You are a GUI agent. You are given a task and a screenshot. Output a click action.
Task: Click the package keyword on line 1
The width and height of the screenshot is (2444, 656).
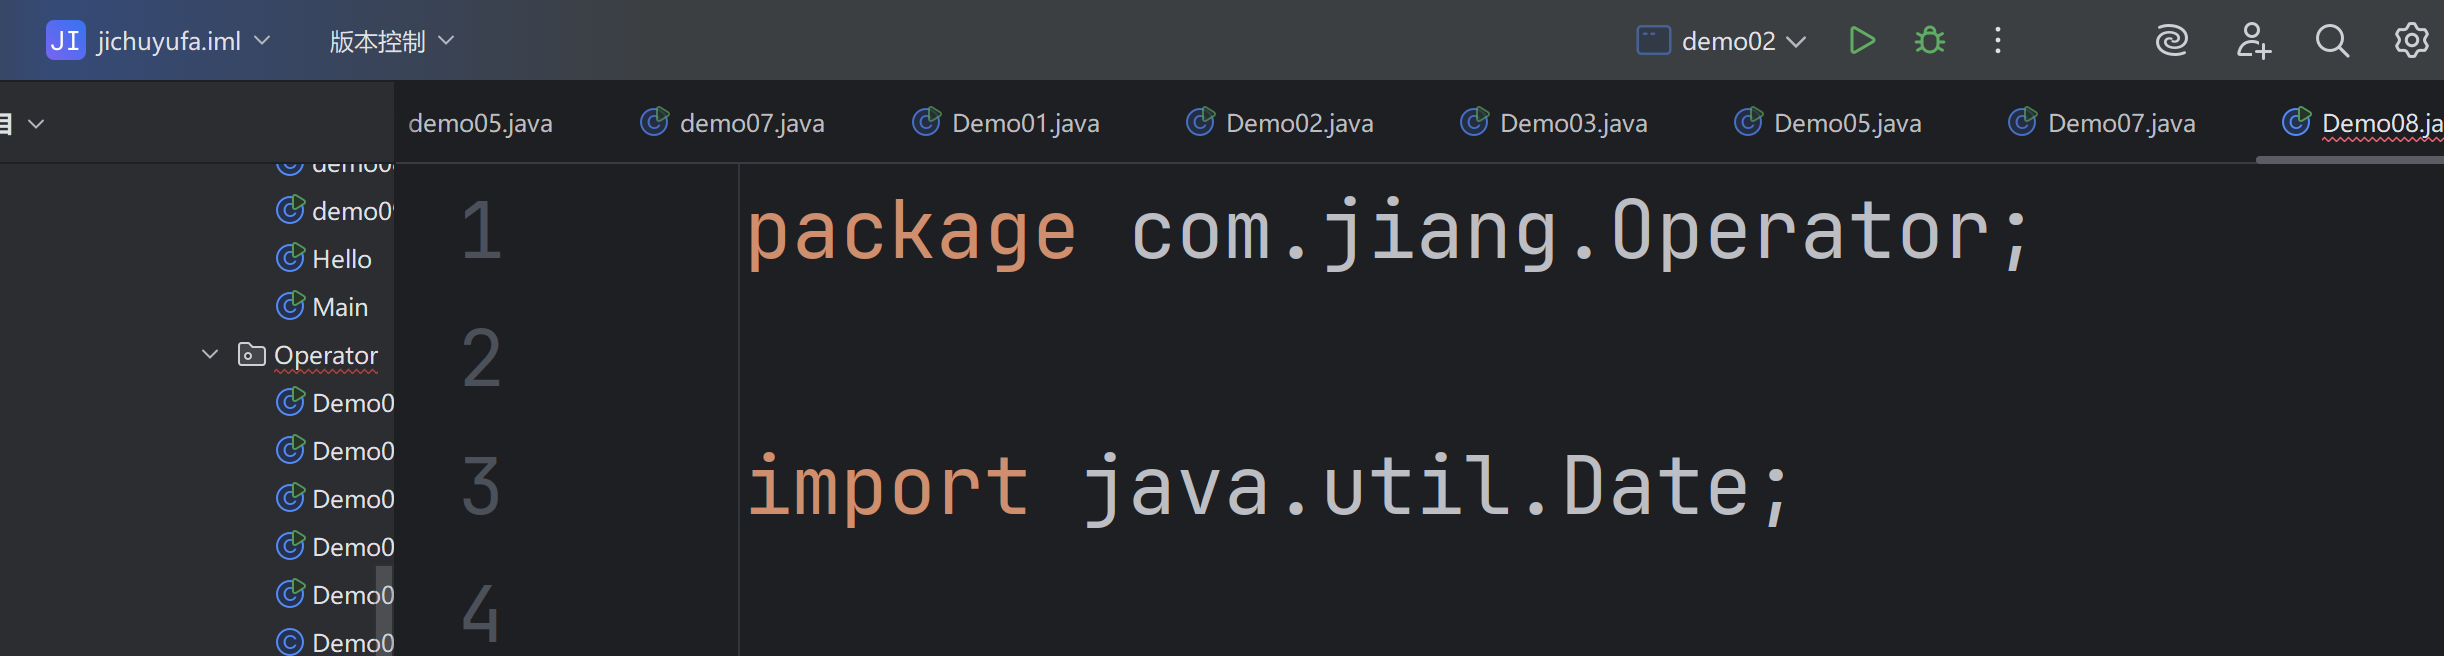click(912, 233)
